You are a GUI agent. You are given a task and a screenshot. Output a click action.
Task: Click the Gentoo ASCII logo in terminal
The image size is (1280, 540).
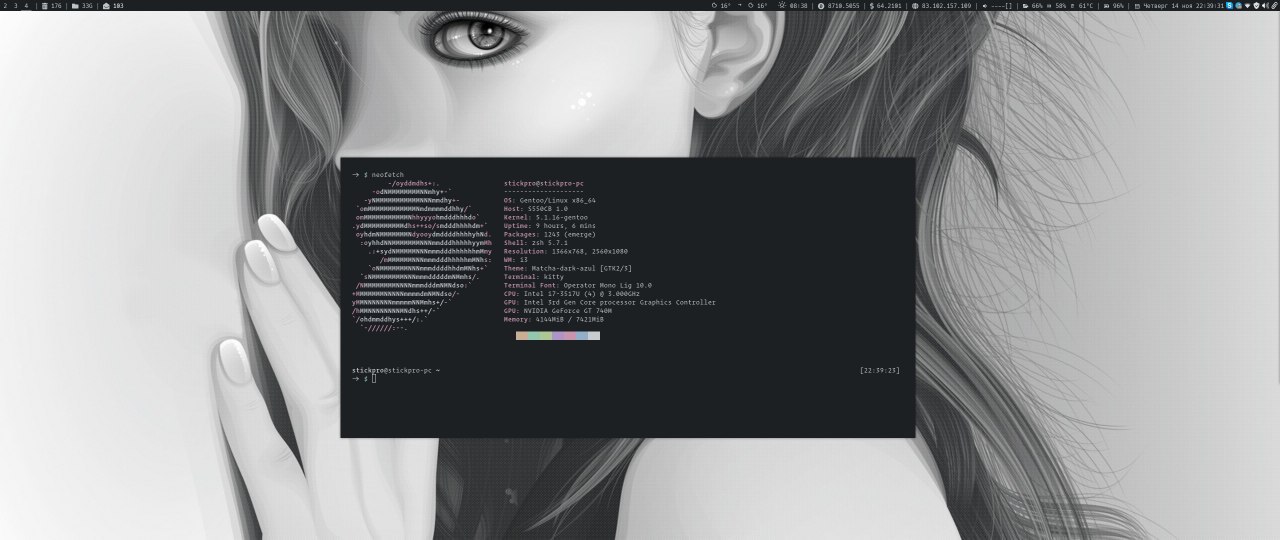[422, 257]
